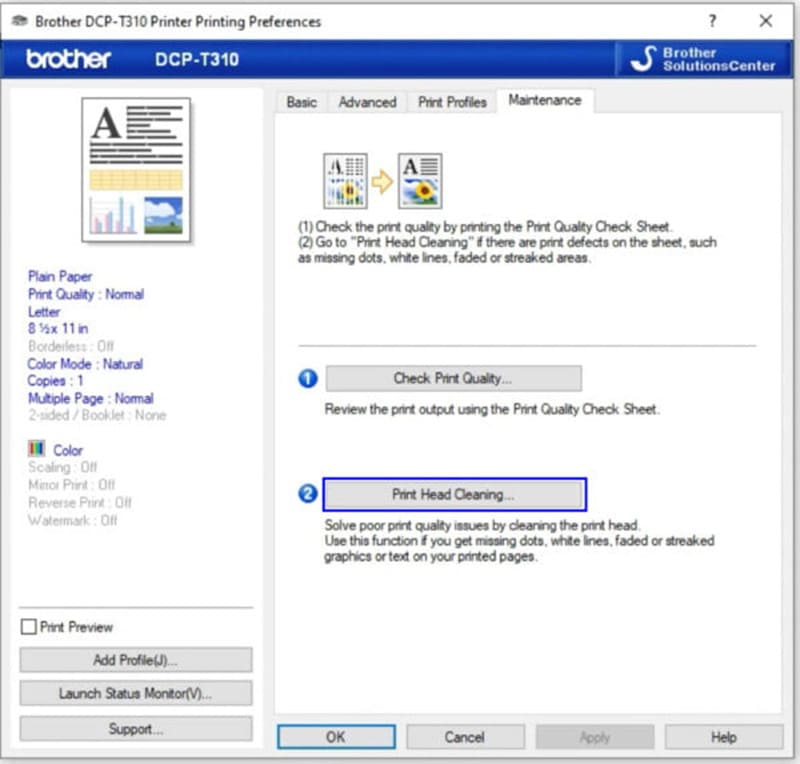Viewport: 800px width, 764px height.
Task: Toggle the Print Preview checkbox
Action: pyautogui.click(x=29, y=627)
